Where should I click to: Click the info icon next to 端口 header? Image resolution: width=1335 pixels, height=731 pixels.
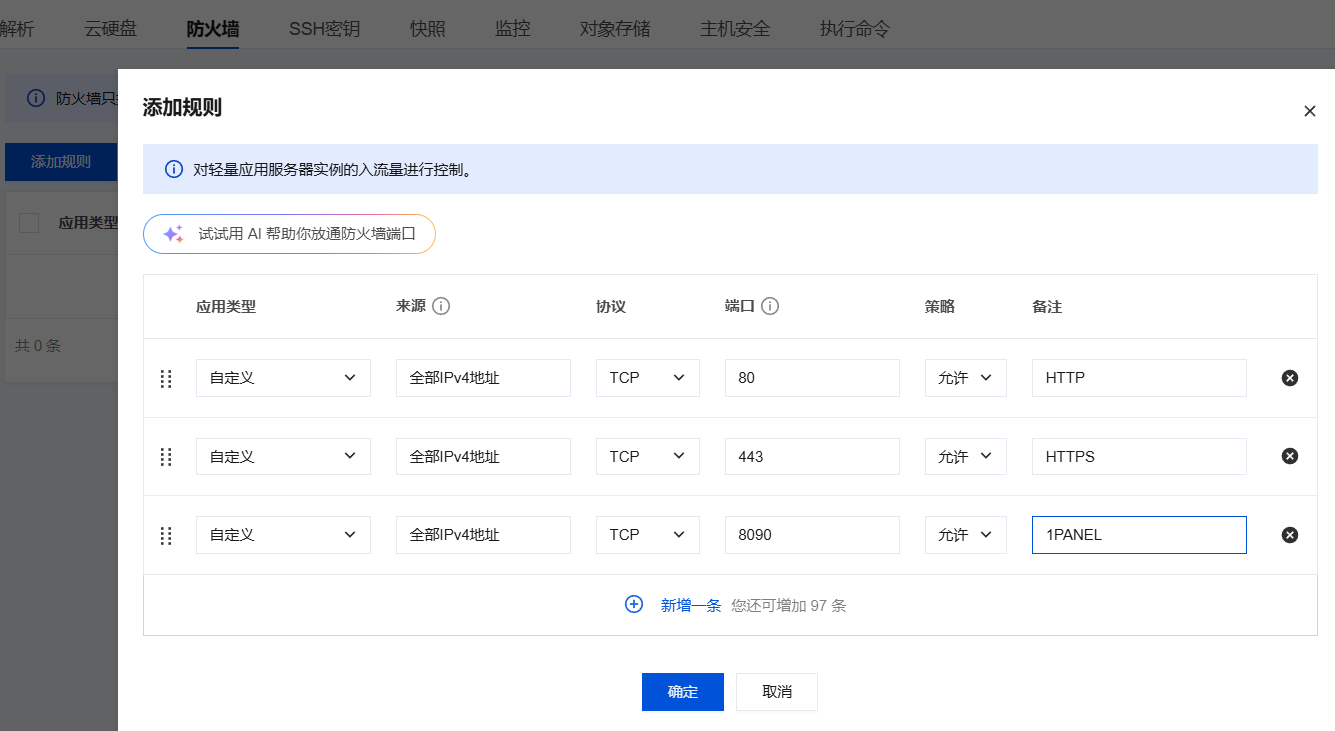point(771,305)
